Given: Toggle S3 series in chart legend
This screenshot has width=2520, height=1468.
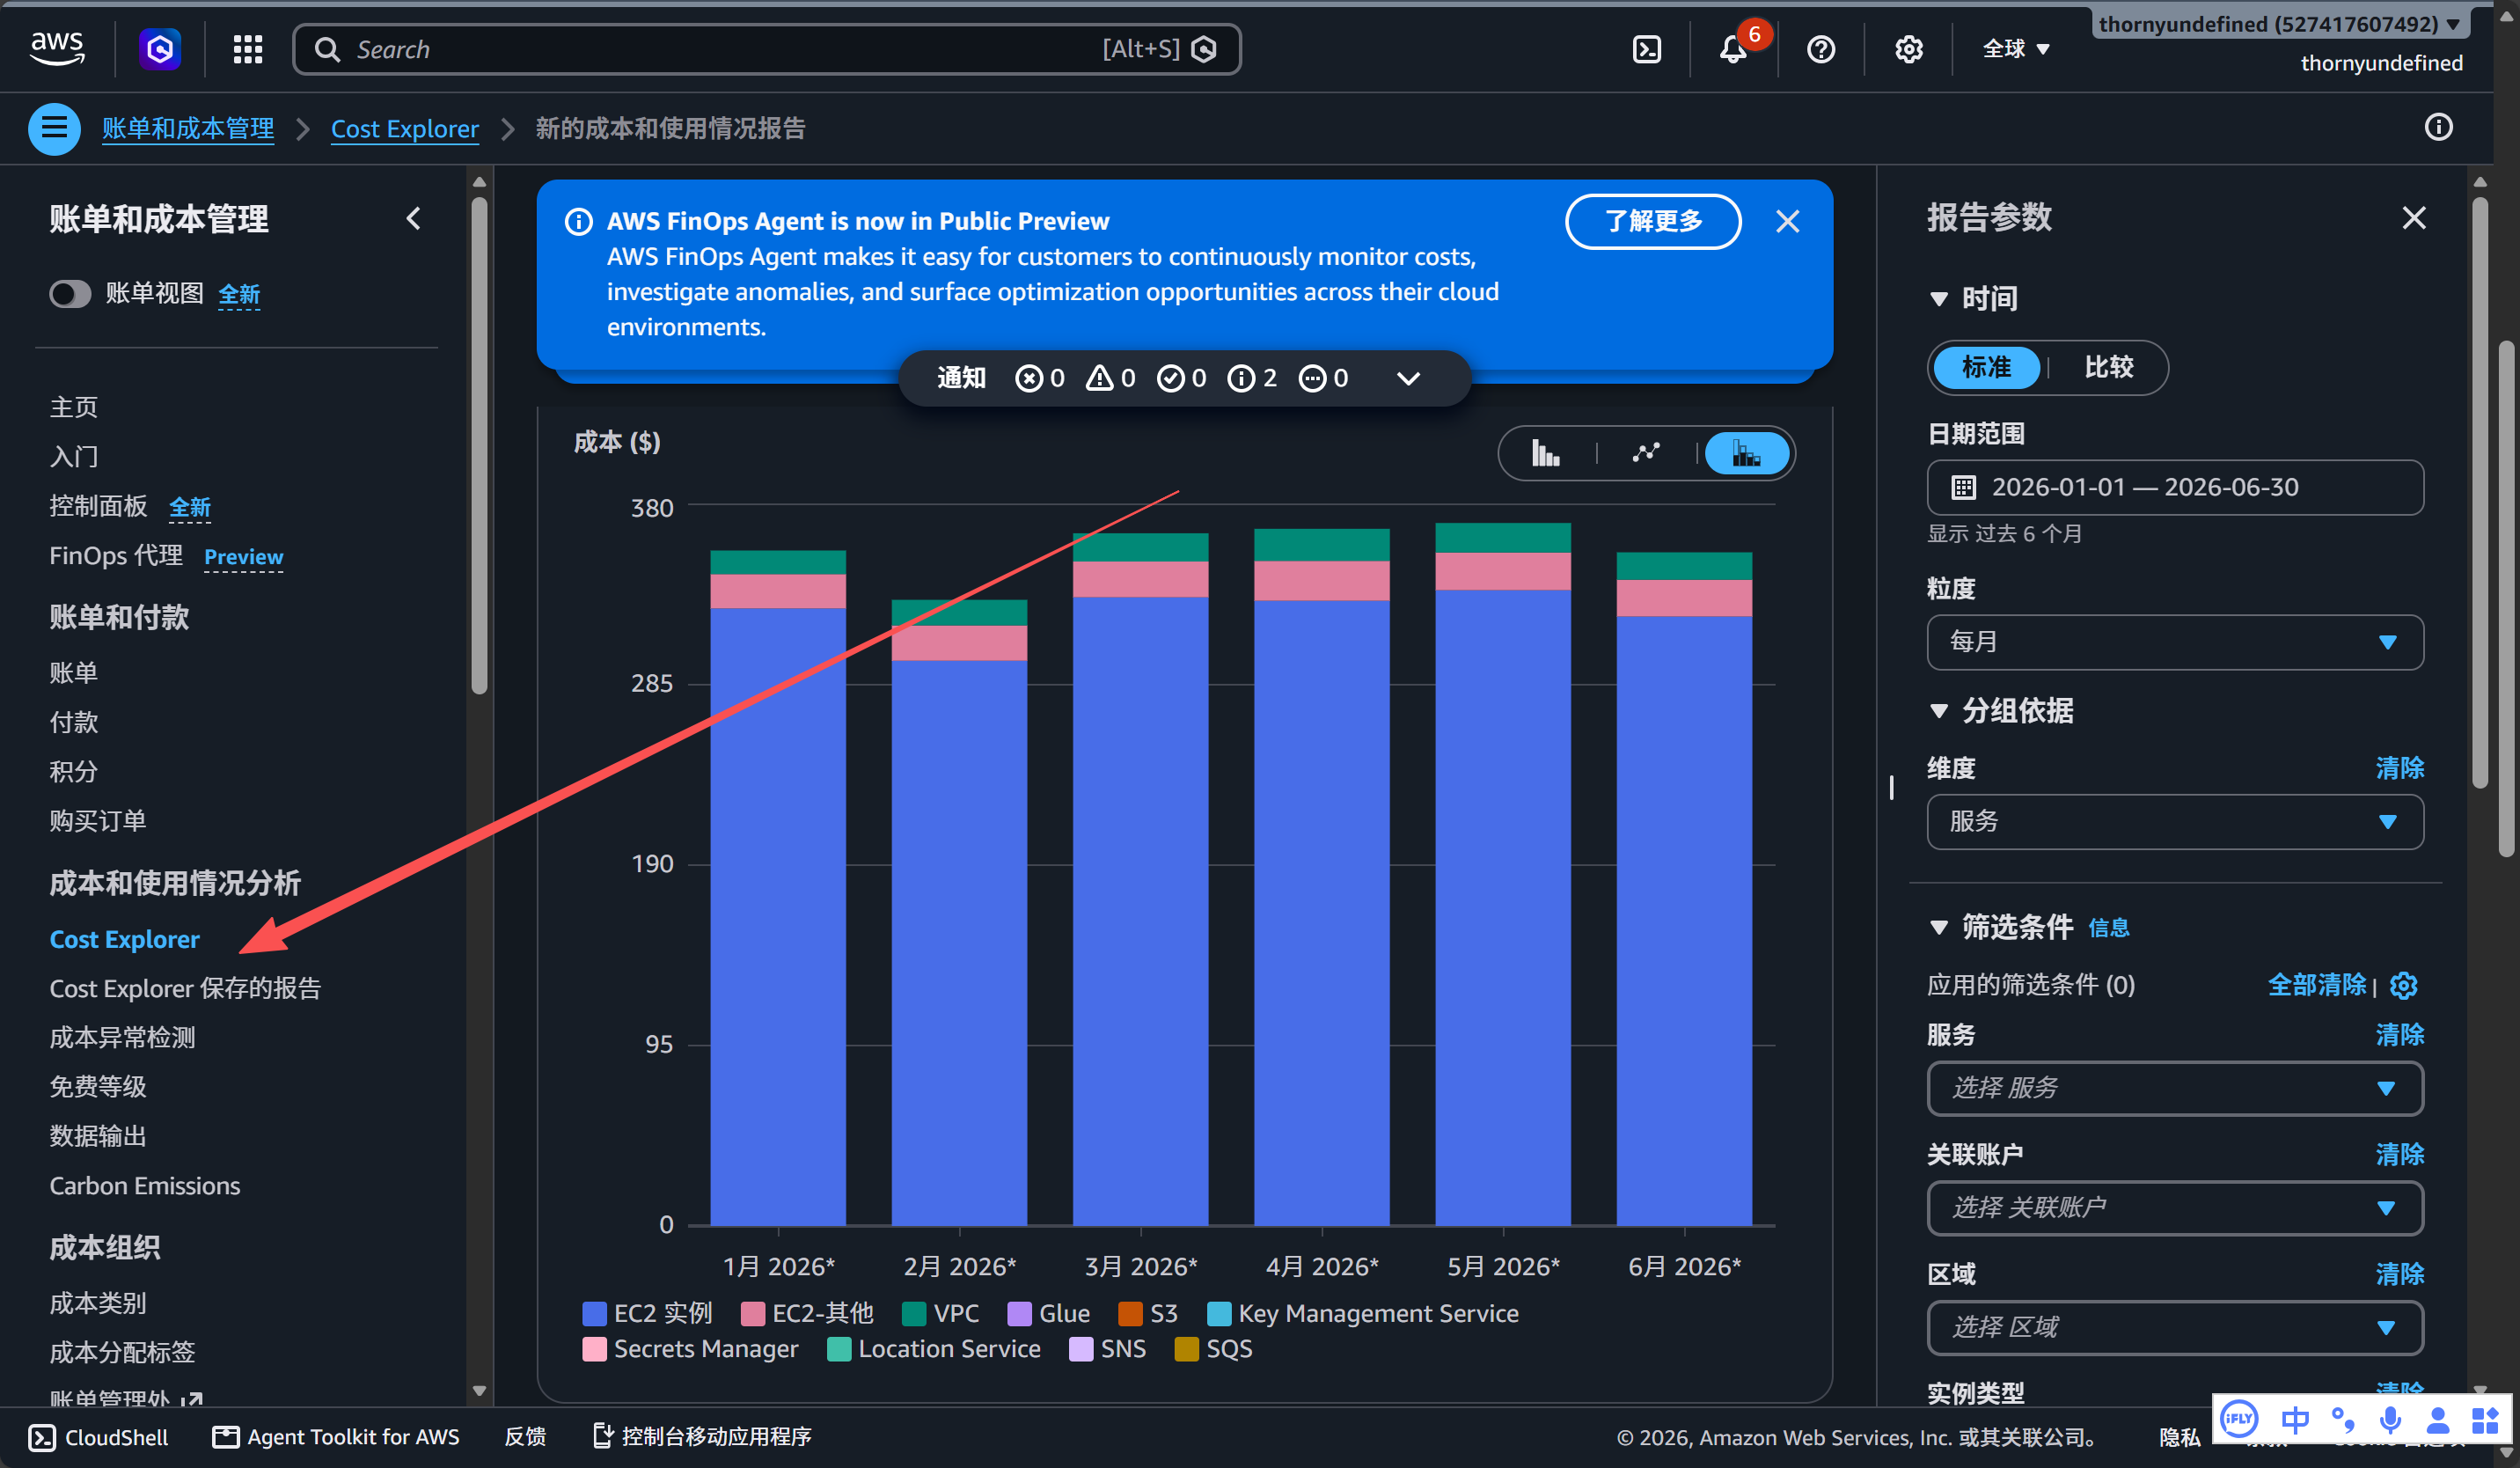Looking at the screenshot, I should click(x=1148, y=1313).
